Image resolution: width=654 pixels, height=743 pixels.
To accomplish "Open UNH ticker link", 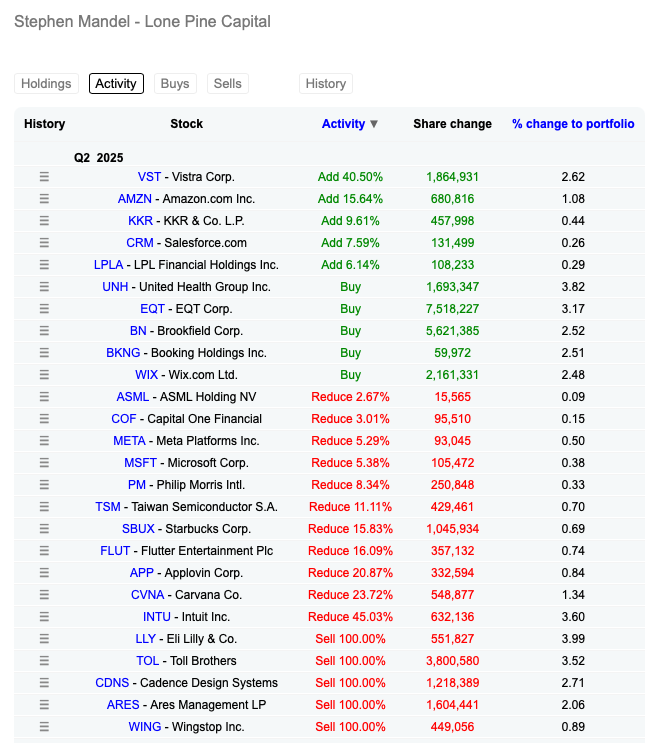I will tap(115, 287).
